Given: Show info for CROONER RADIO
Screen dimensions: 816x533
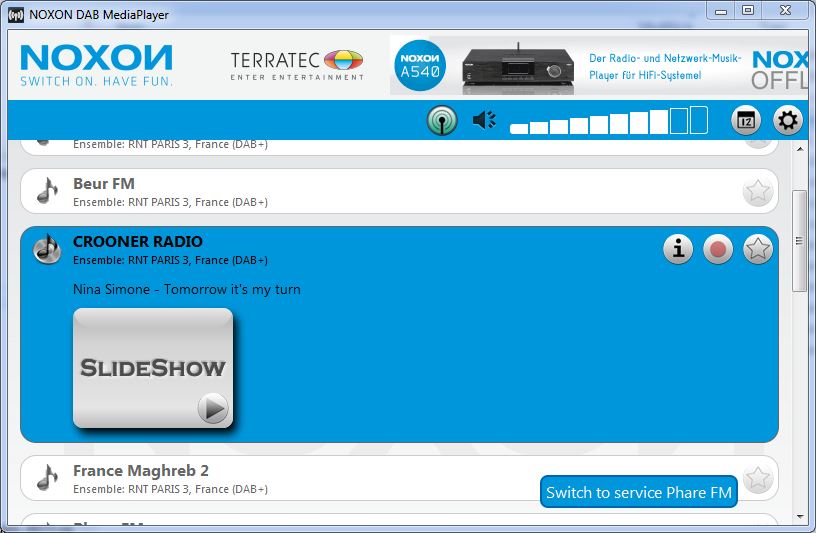Looking at the screenshot, I should 678,249.
